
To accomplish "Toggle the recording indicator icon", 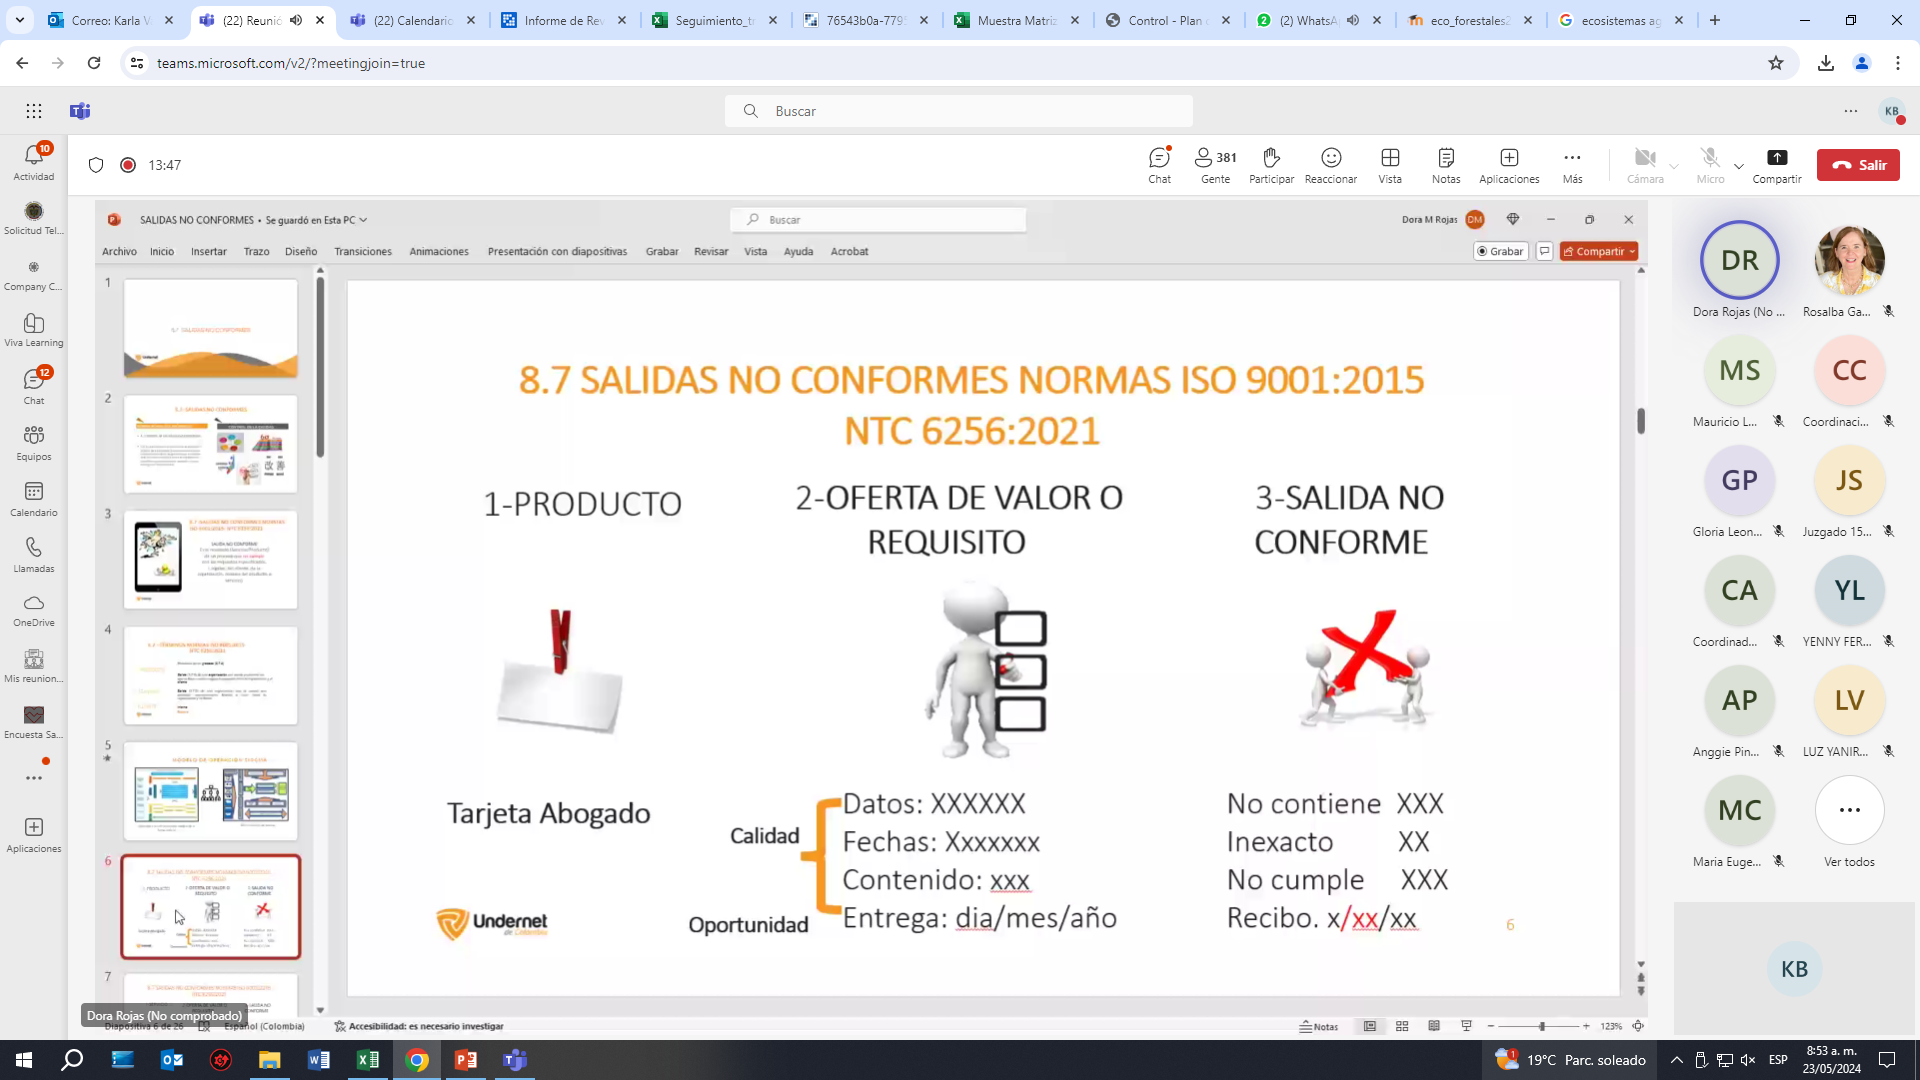I will [128, 165].
